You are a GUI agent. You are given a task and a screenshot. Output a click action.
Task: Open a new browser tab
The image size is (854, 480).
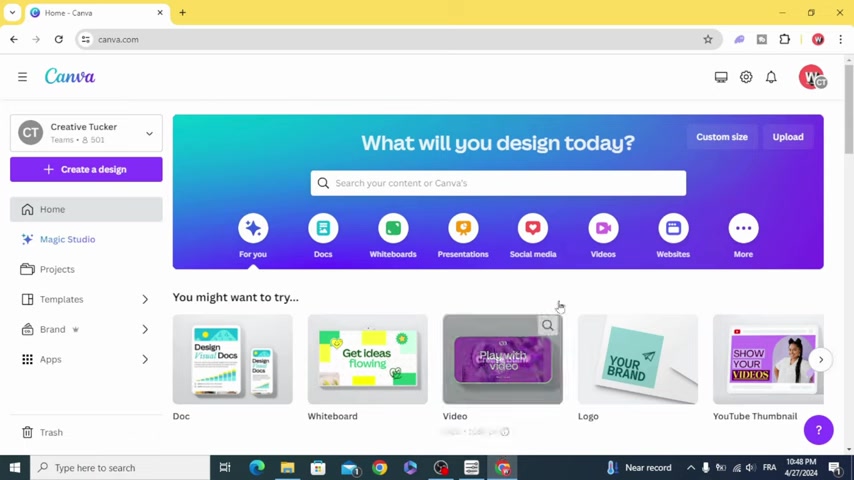(182, 13)
